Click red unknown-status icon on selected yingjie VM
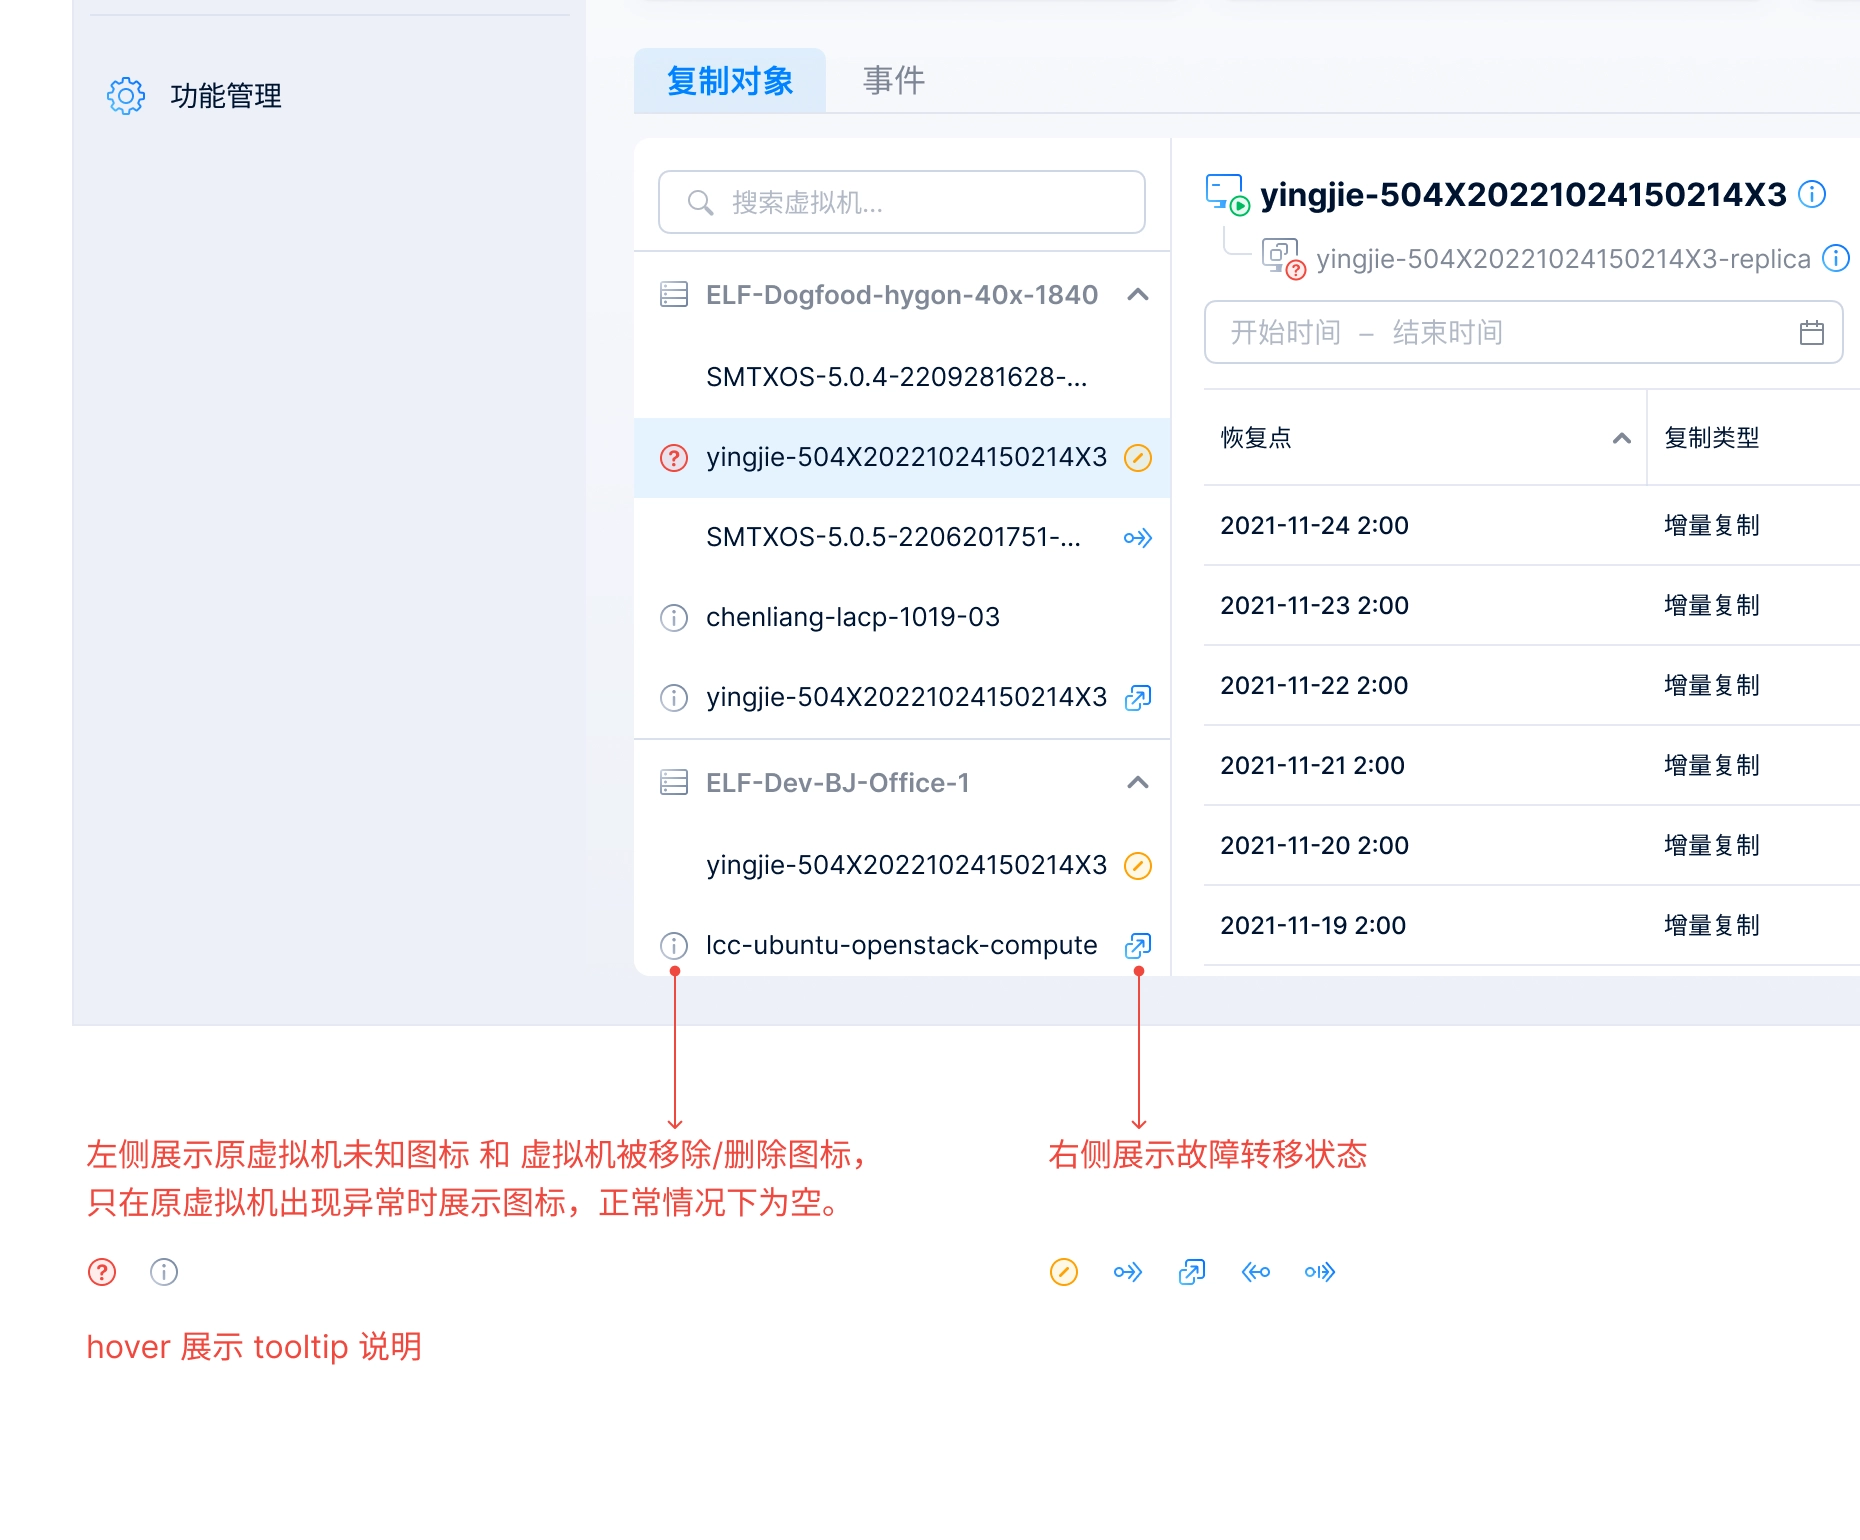Screen dimensions: 1860x1540 674,458
